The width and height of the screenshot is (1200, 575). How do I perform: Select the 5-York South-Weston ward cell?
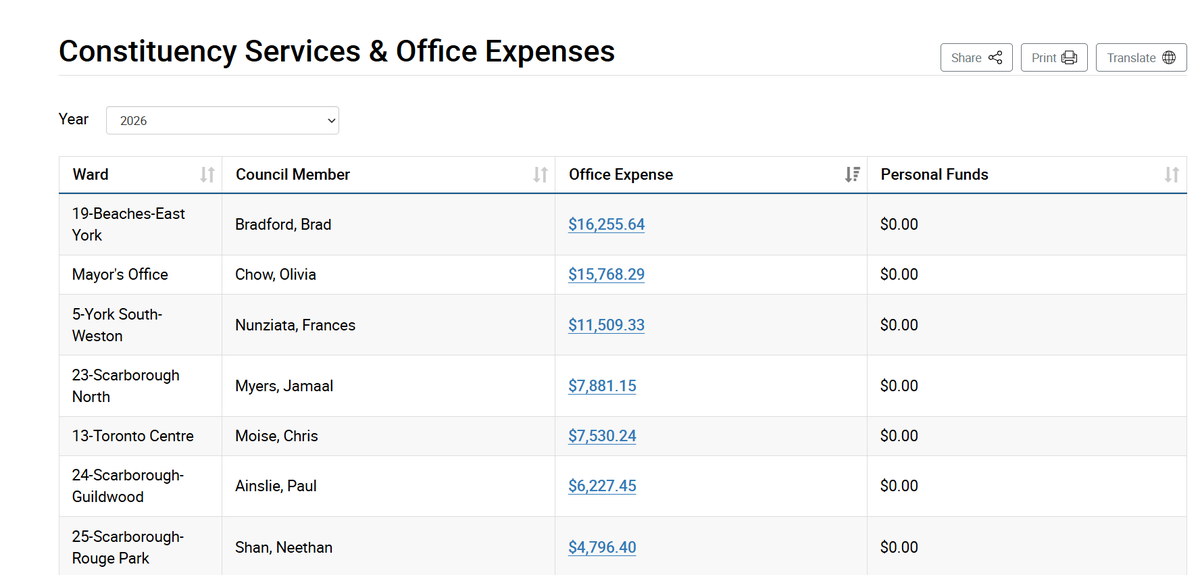[140, 325]
